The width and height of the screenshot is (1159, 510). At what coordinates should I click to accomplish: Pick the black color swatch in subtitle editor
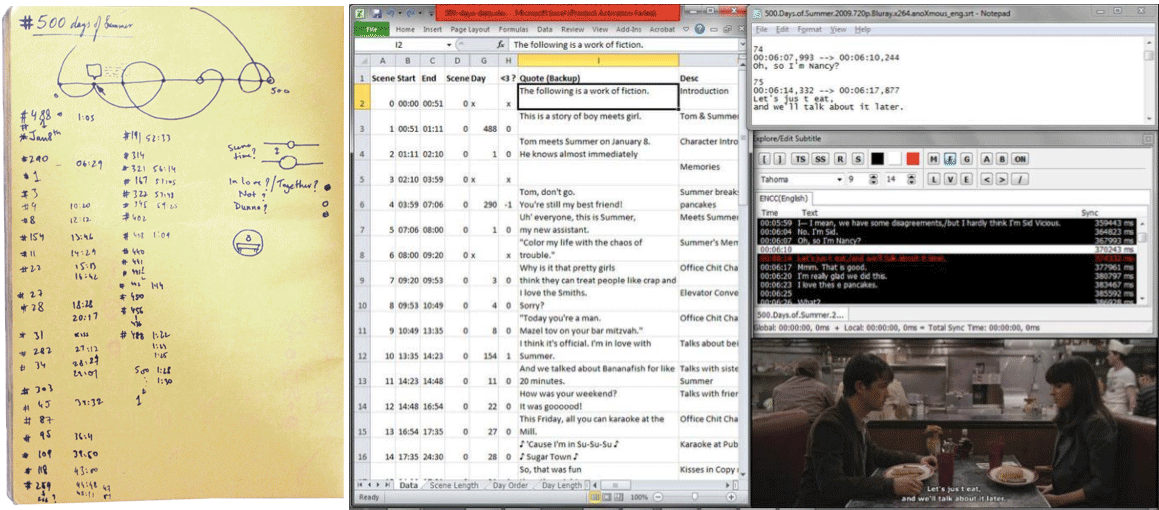pyautogui.click(x=877, y=159)
